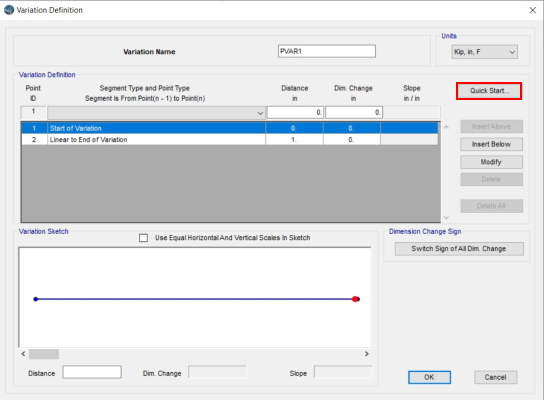
Task: Click the Quick Start button
Action: coord(489,91)
